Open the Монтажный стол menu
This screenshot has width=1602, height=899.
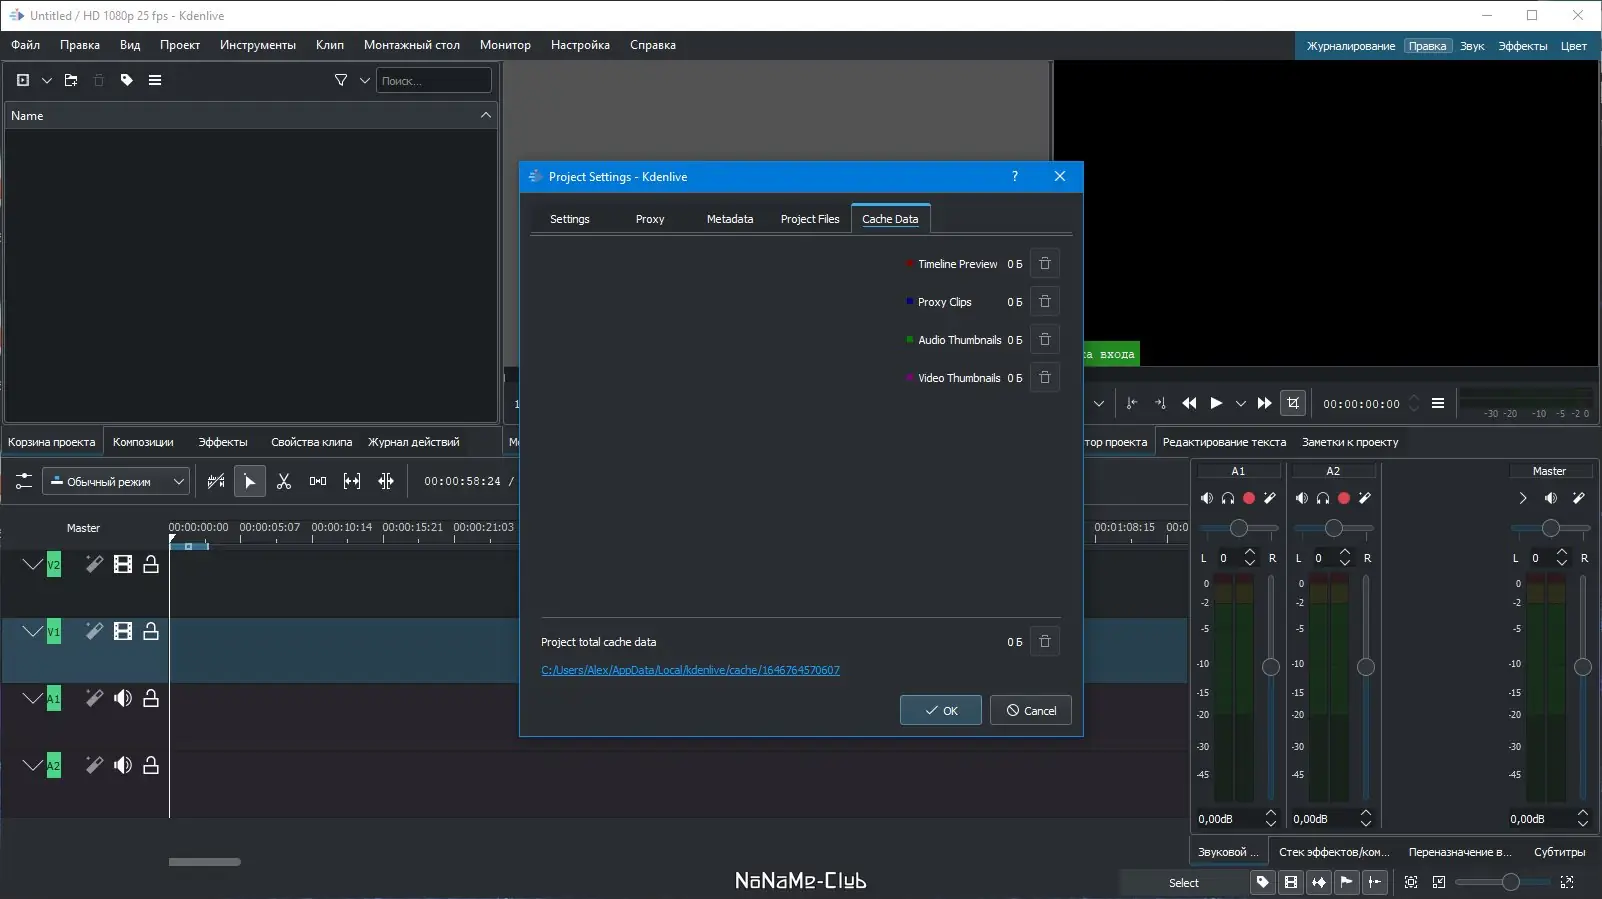tap(412, 45)
